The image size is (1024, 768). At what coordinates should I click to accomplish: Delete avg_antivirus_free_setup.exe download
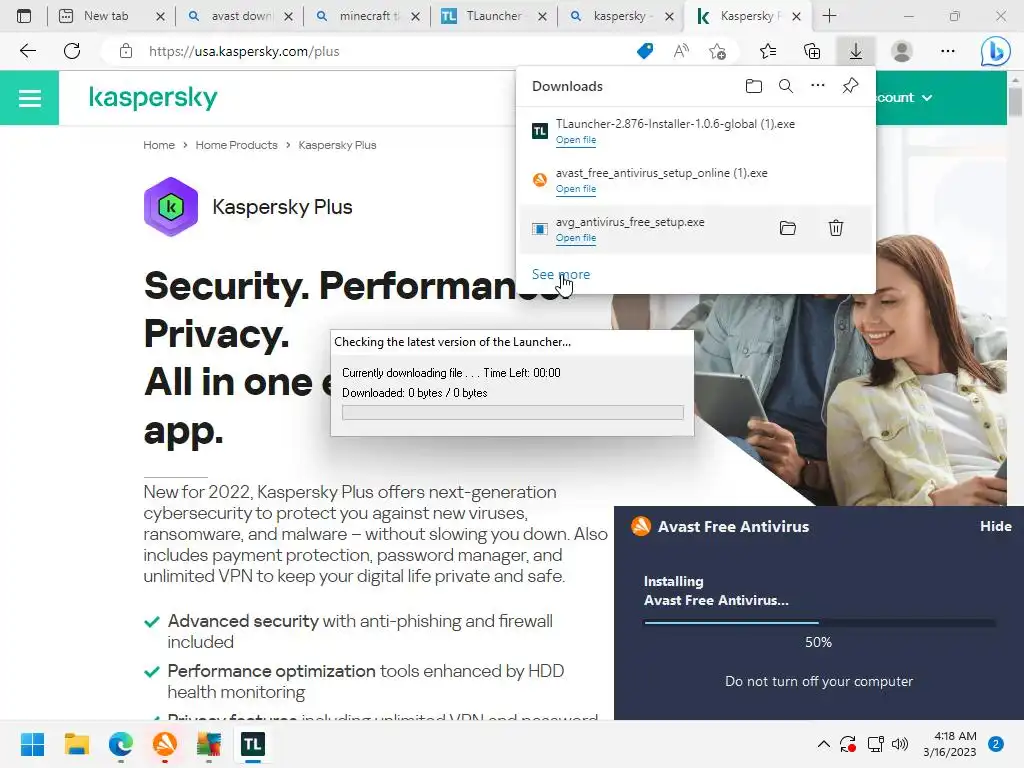(x=836, y=228)
